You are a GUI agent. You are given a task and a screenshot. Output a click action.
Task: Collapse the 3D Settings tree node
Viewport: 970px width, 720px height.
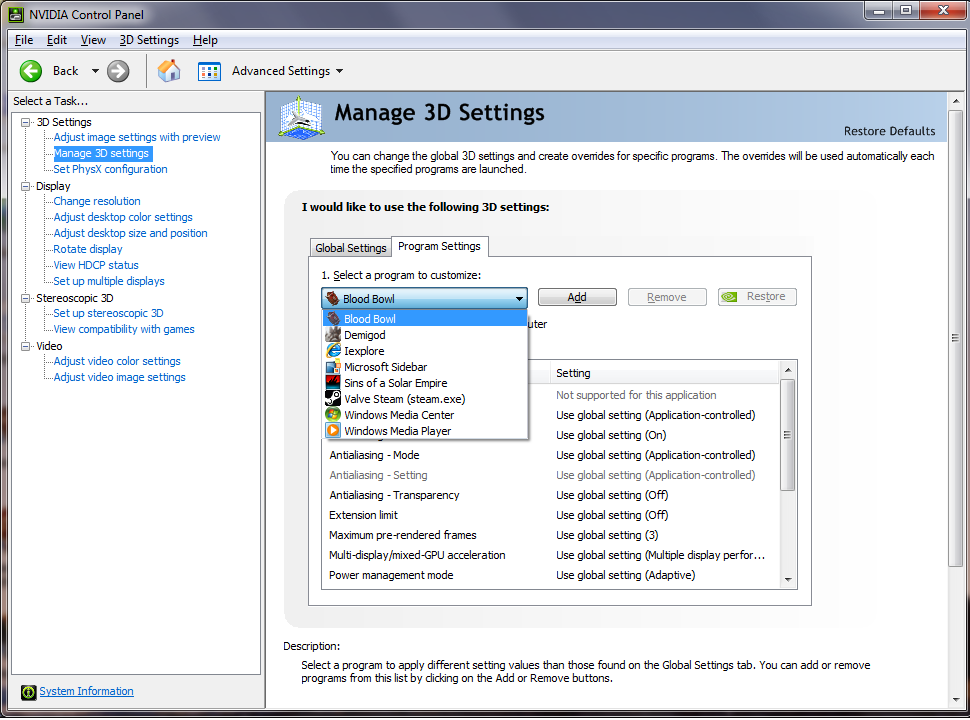coord(26,122)
